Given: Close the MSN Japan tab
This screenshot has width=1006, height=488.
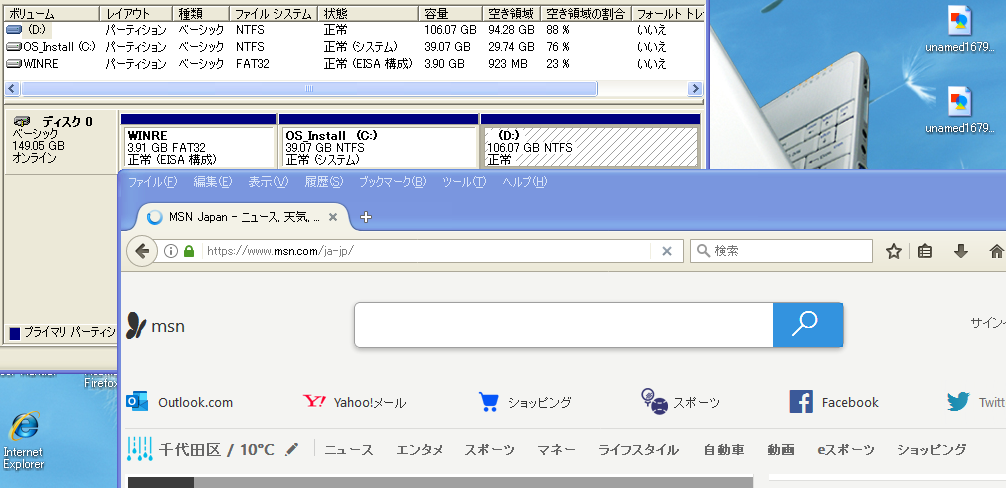Looking at the screenshot, I should 332,217.
